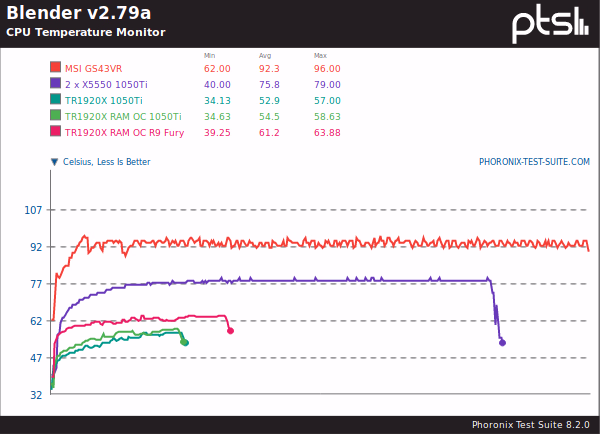Click the pink end dot of the R9 Fury line

coord(231,330)
